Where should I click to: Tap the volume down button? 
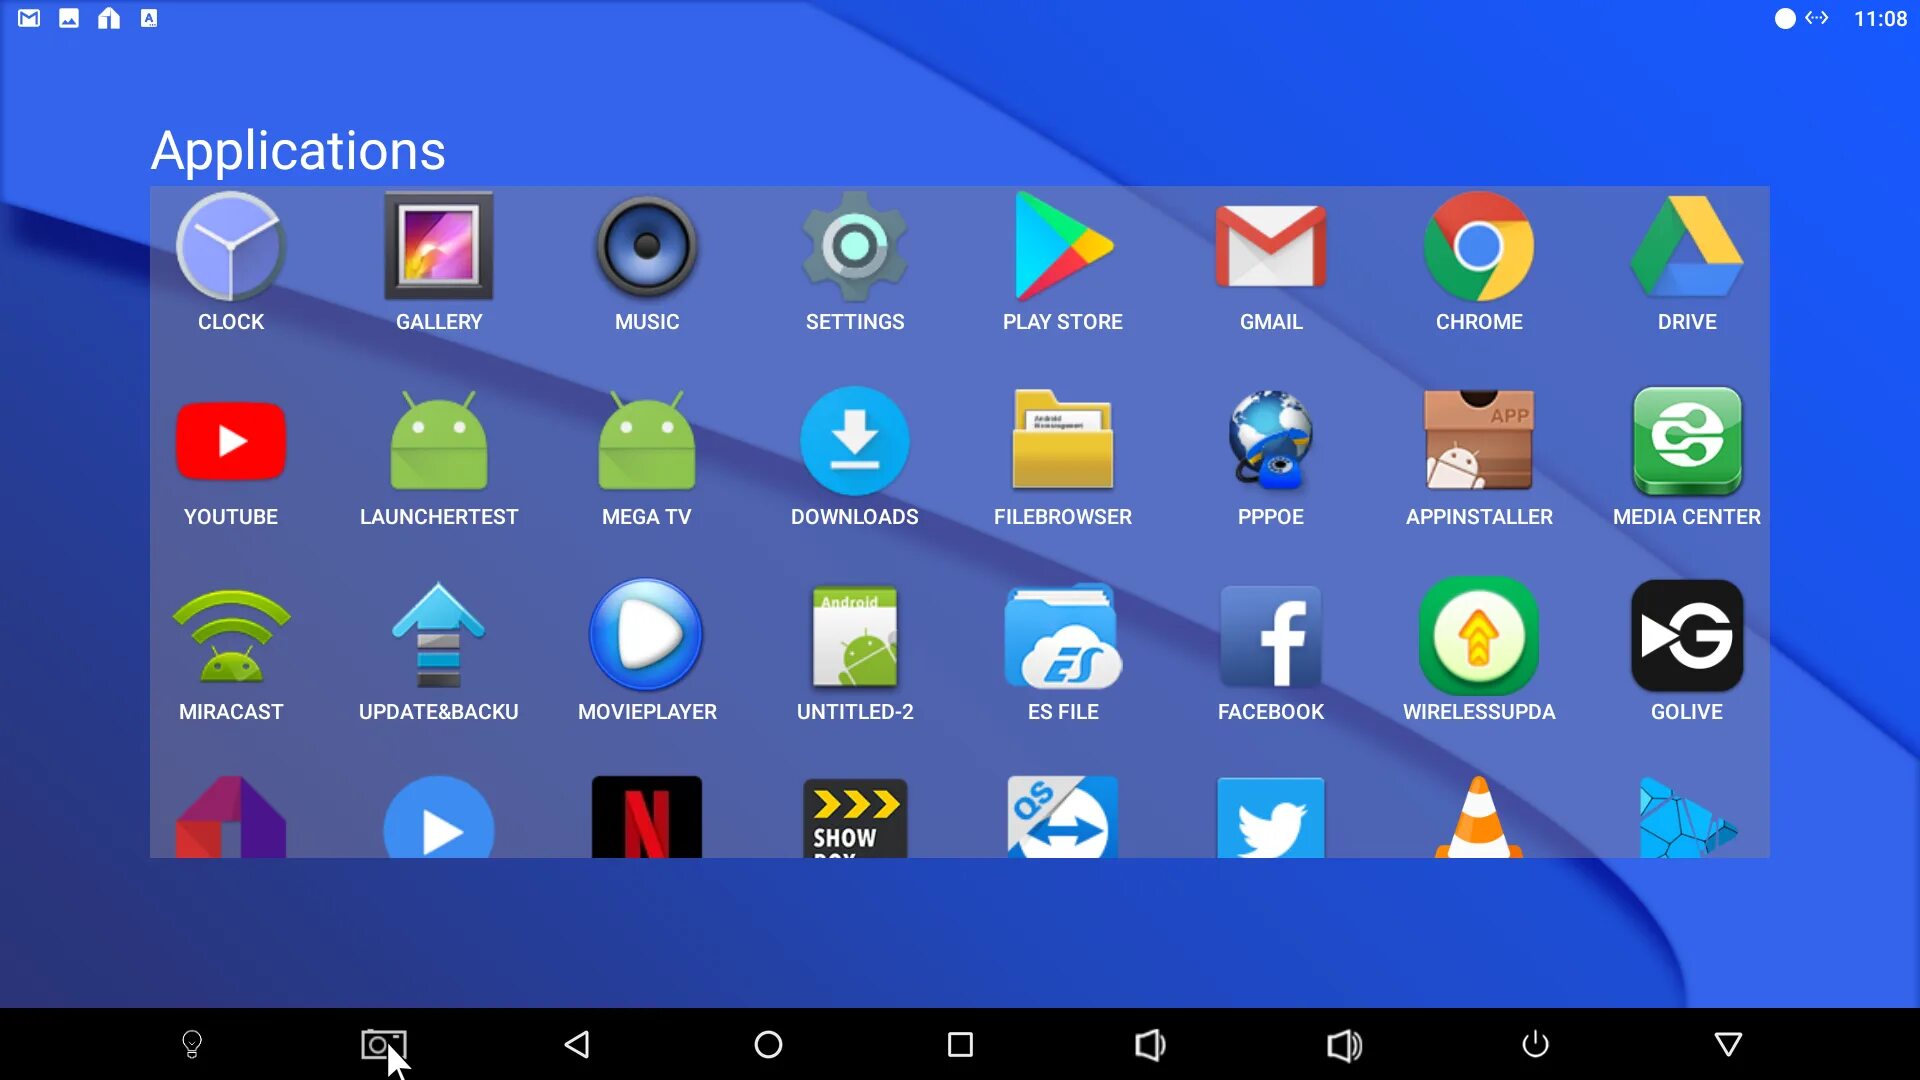pos(1151,1044)
